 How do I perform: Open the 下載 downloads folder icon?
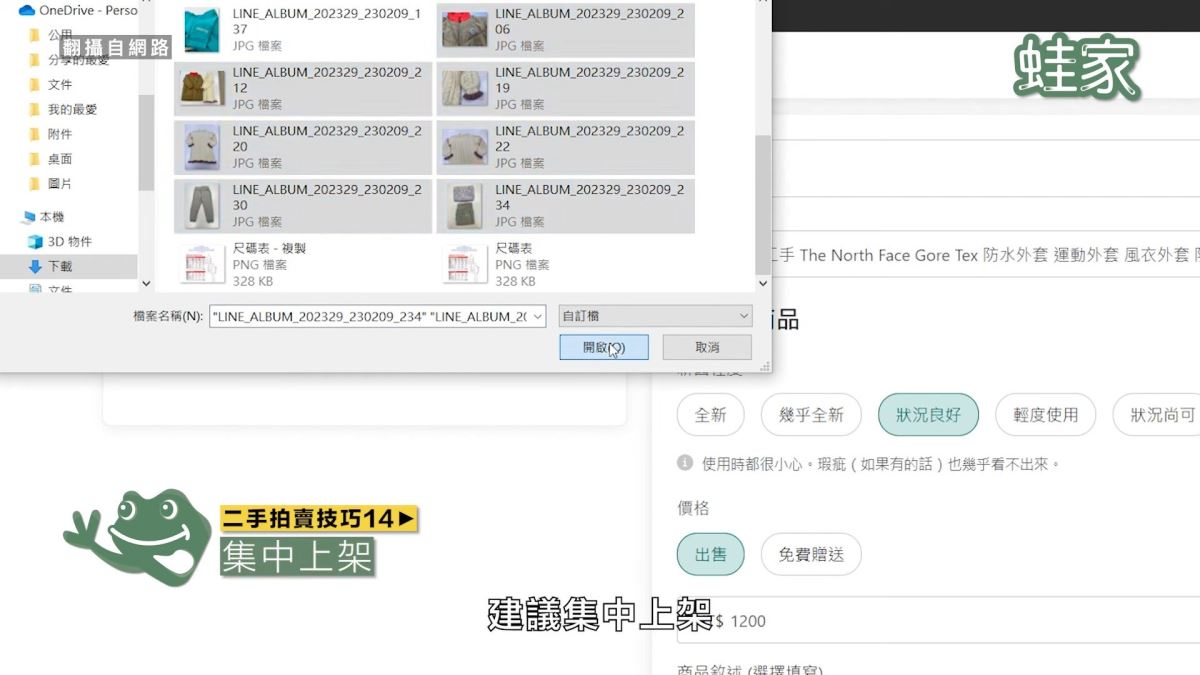pyautogui.click(x=36, y=266)
